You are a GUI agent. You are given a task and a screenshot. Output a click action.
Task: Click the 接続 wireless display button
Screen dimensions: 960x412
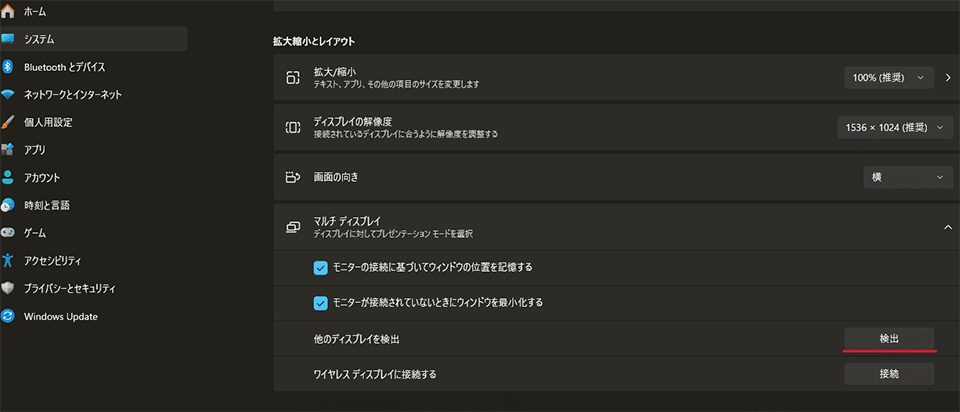coord(889,374)
